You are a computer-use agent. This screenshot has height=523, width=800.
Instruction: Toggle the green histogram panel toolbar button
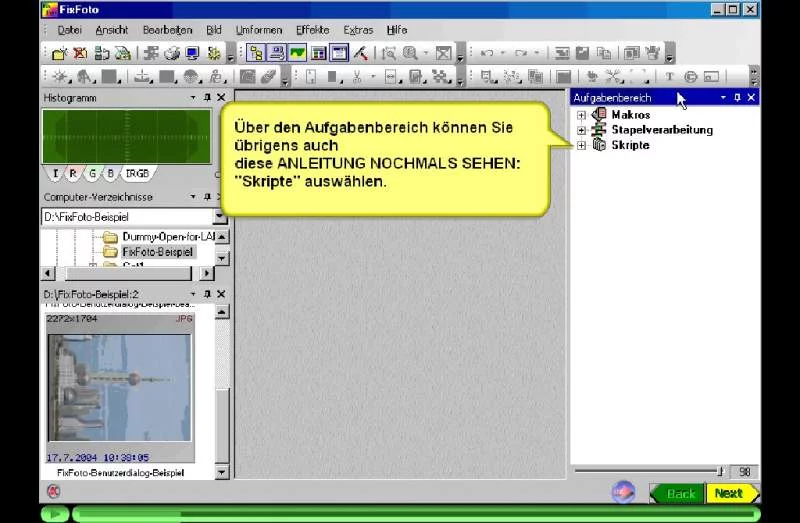point(297,53)
